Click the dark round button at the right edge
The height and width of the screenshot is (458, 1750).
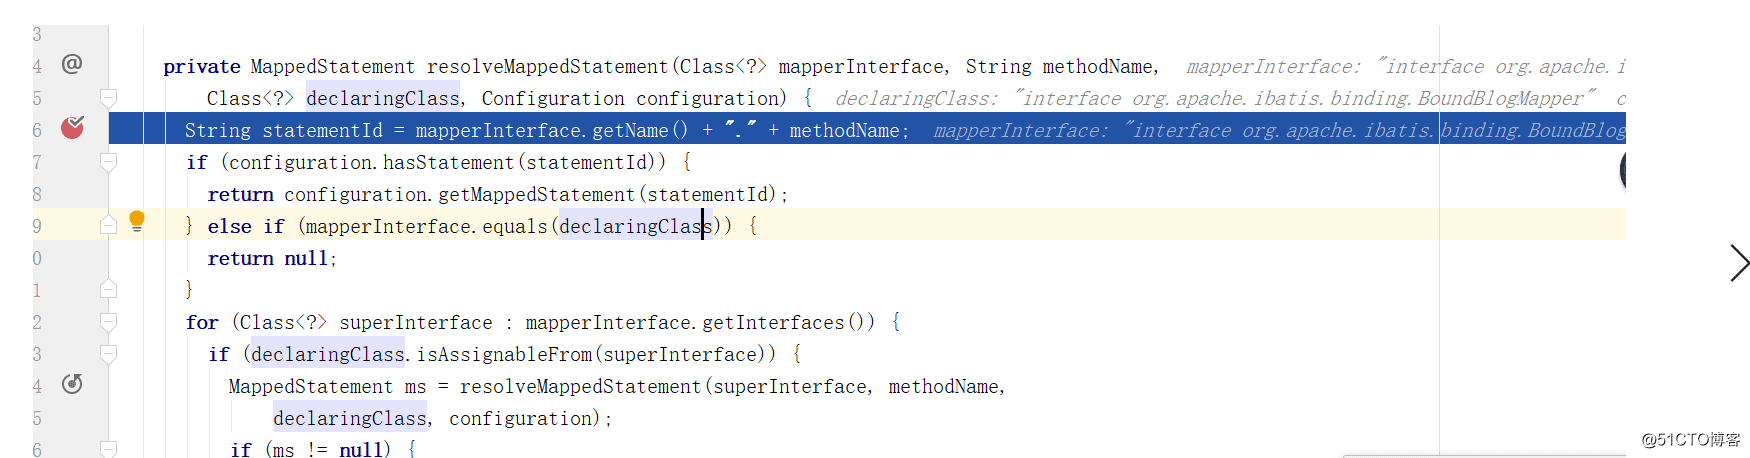[x=1622, y=171]
